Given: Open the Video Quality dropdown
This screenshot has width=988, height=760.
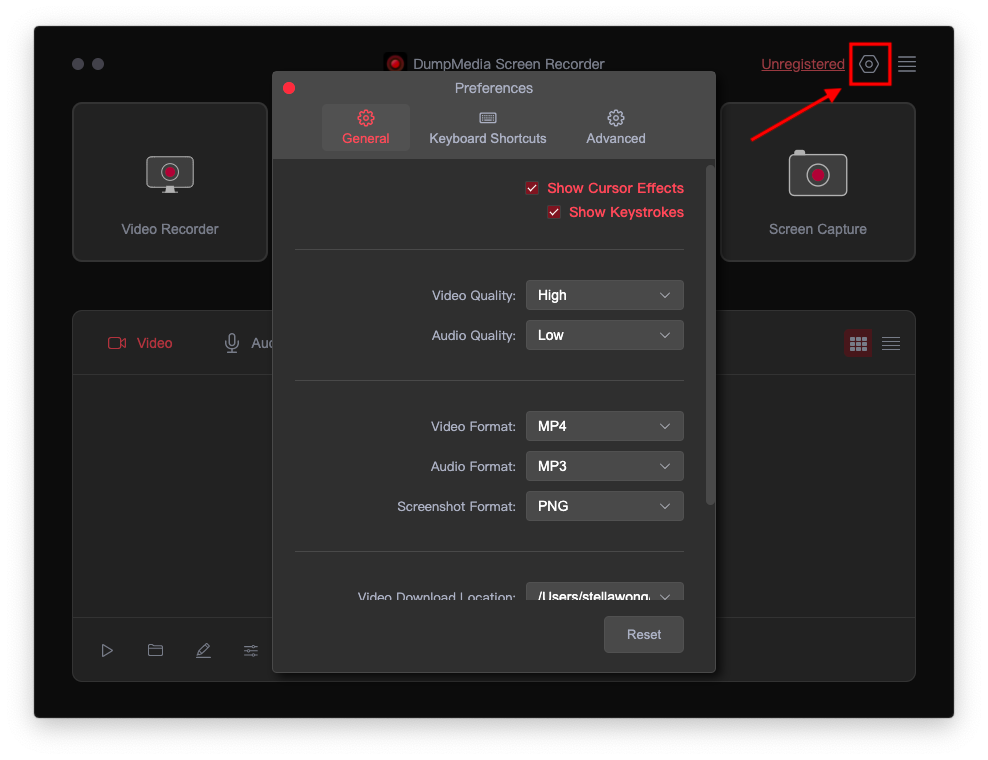Looking at the screenshot, I should coord(604,295).
